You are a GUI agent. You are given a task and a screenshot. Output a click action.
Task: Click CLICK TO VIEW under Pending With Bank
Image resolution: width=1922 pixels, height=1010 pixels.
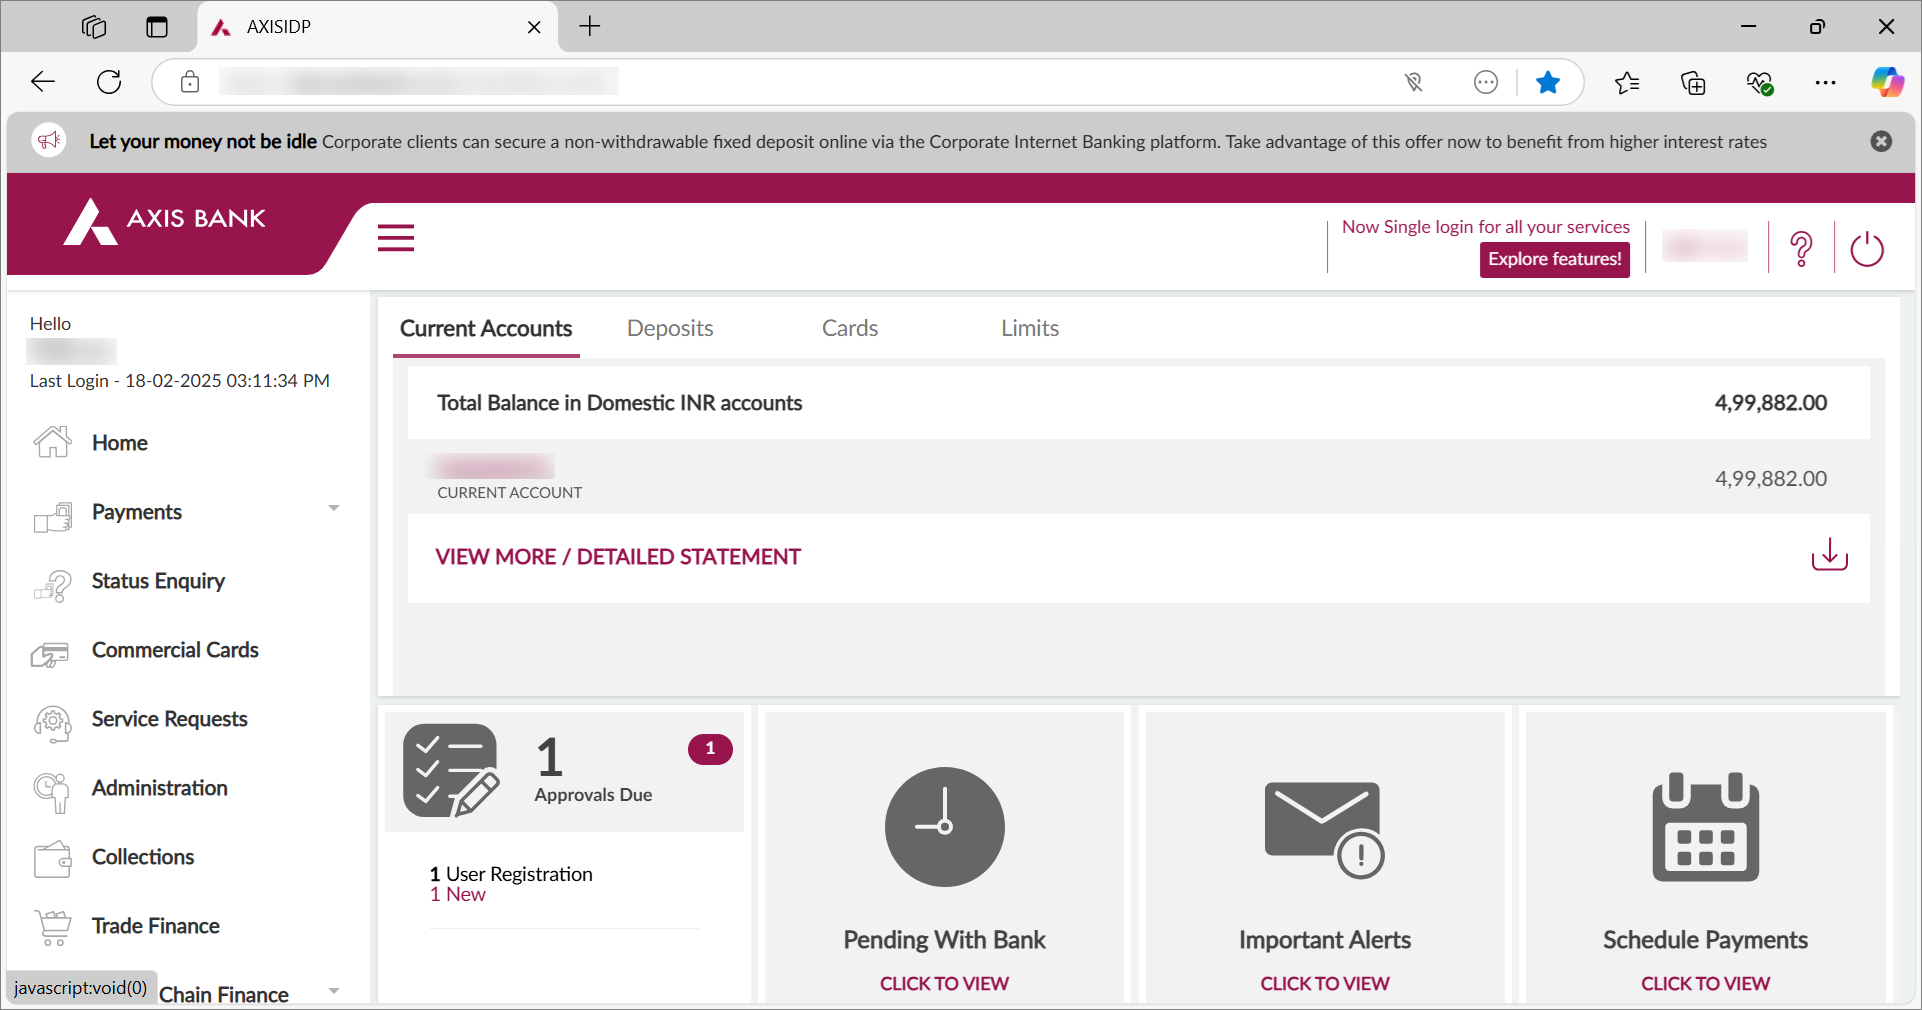944,984
